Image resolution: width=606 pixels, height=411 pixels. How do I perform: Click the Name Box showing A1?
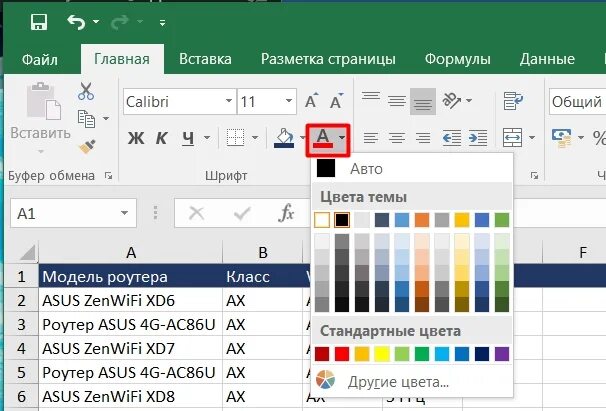[x=73, y=213]
